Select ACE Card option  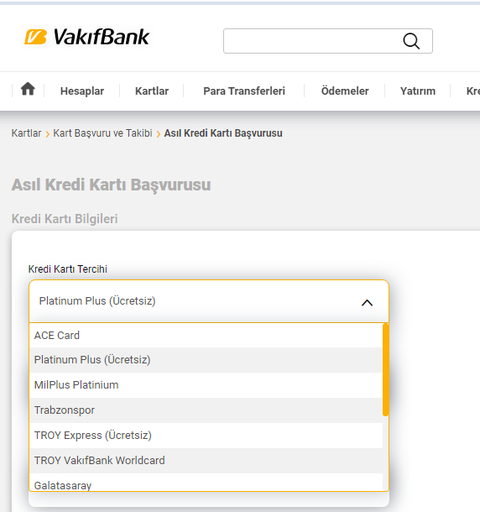coord(206,335)
